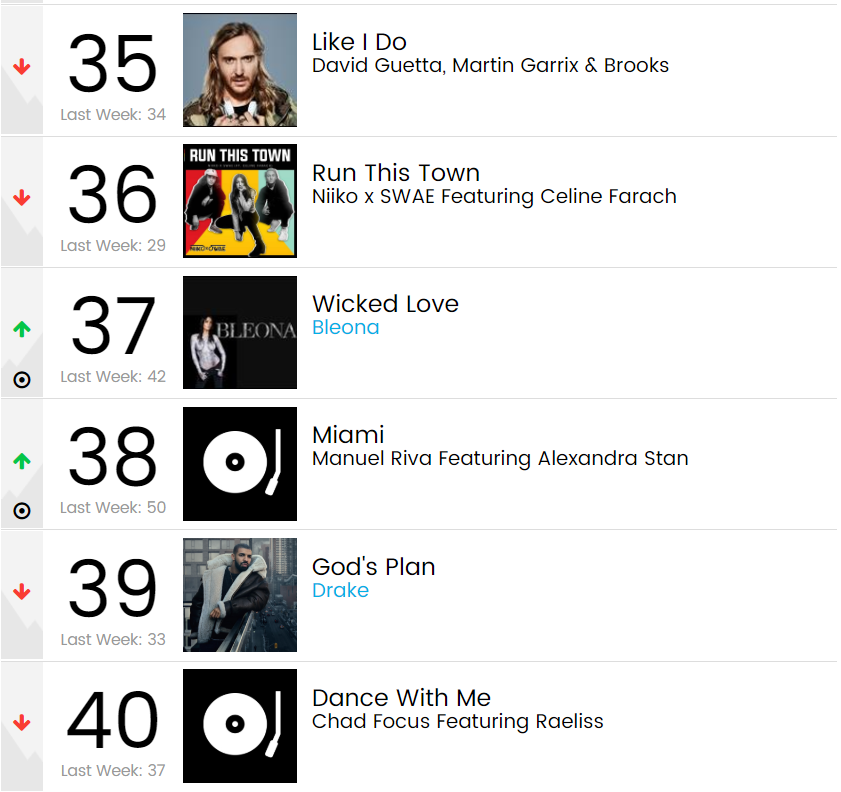Click the "Last Week: 34" text
The image size is (841, 792).
pos(113,114)
